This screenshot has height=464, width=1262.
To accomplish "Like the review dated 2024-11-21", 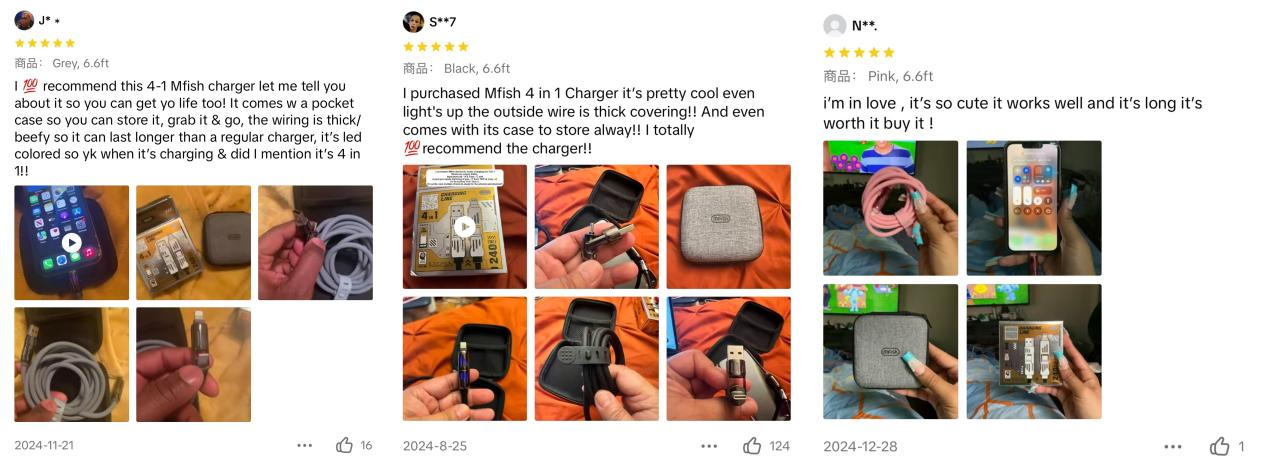I will point(345,445).
